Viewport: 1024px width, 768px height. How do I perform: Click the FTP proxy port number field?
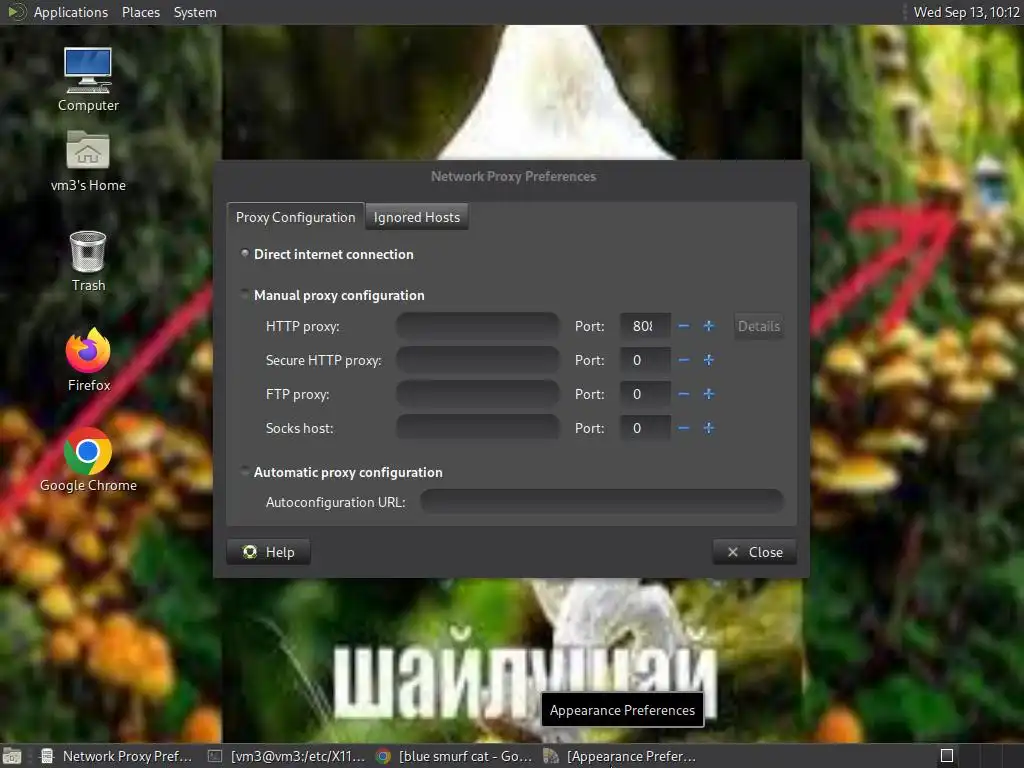pyautogui.click(x=645, y=394)
